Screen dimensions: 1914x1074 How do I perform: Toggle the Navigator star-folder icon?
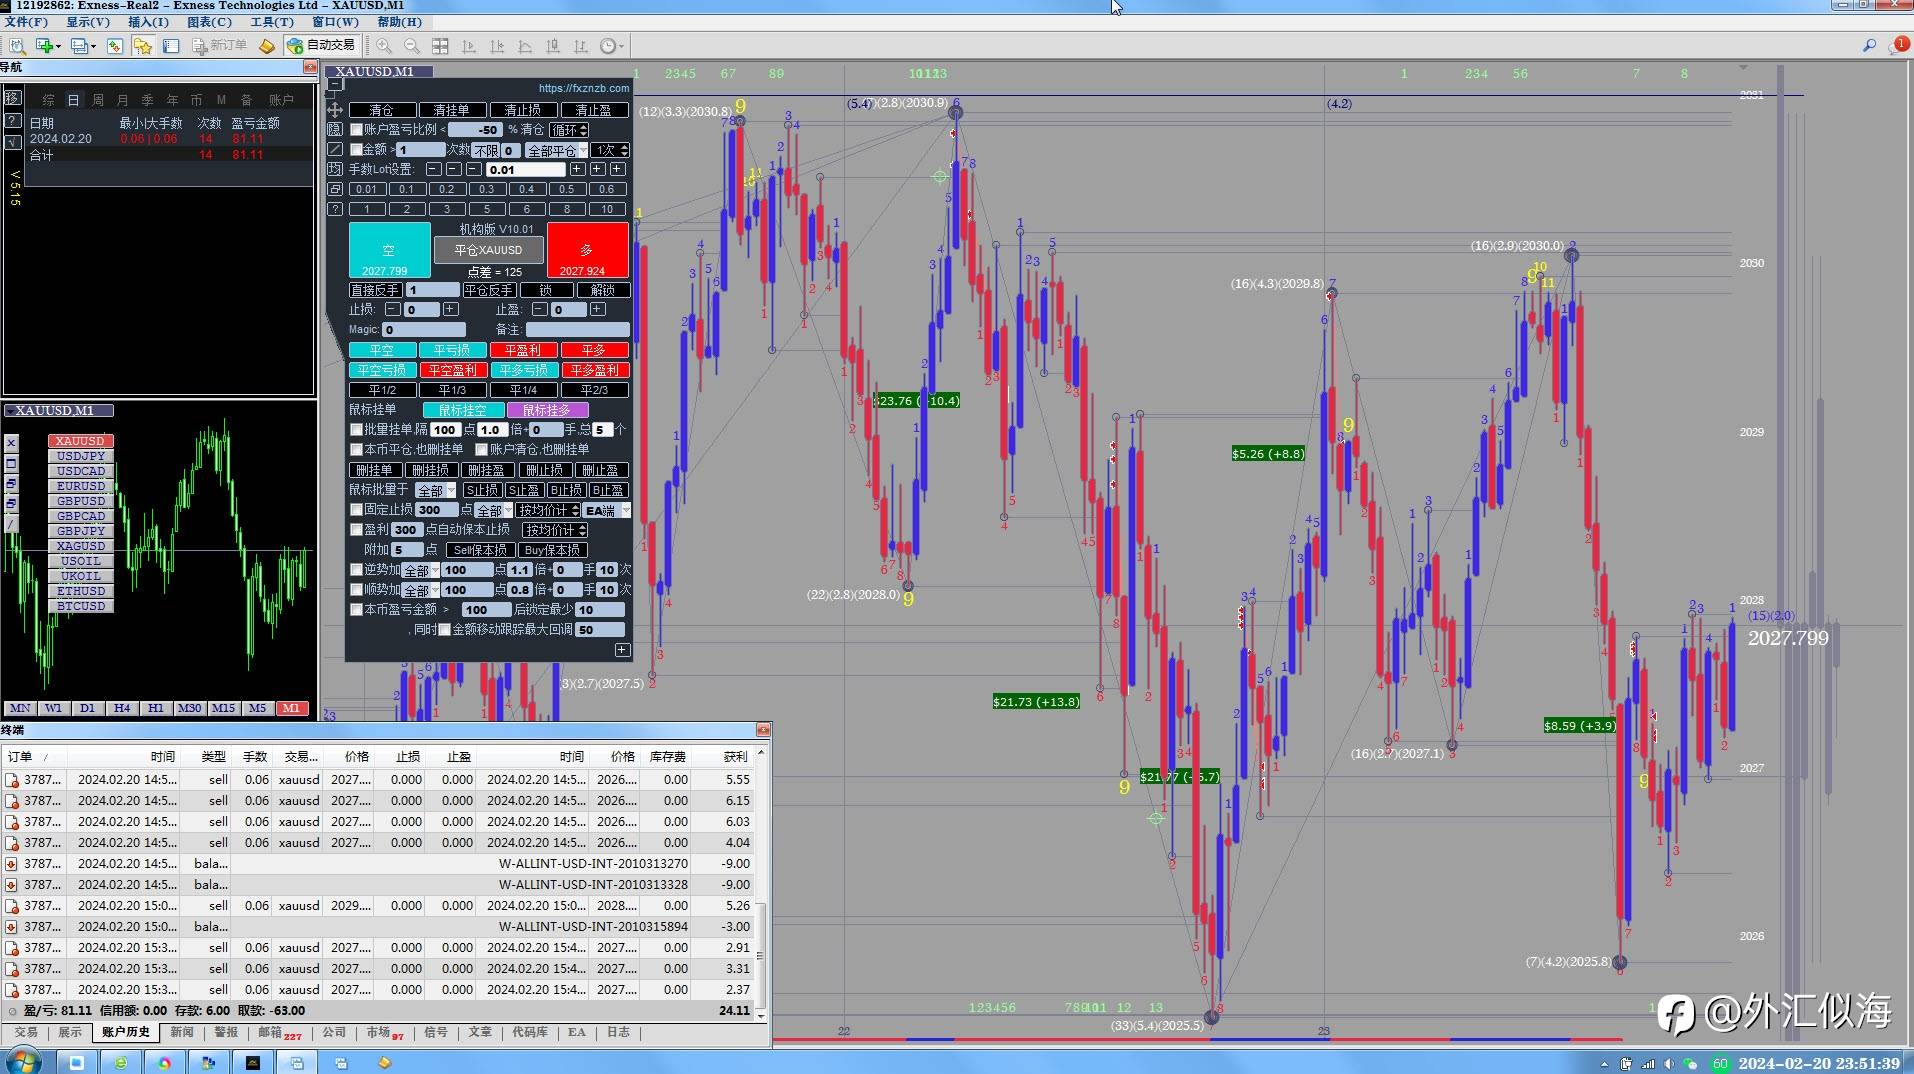143,45
